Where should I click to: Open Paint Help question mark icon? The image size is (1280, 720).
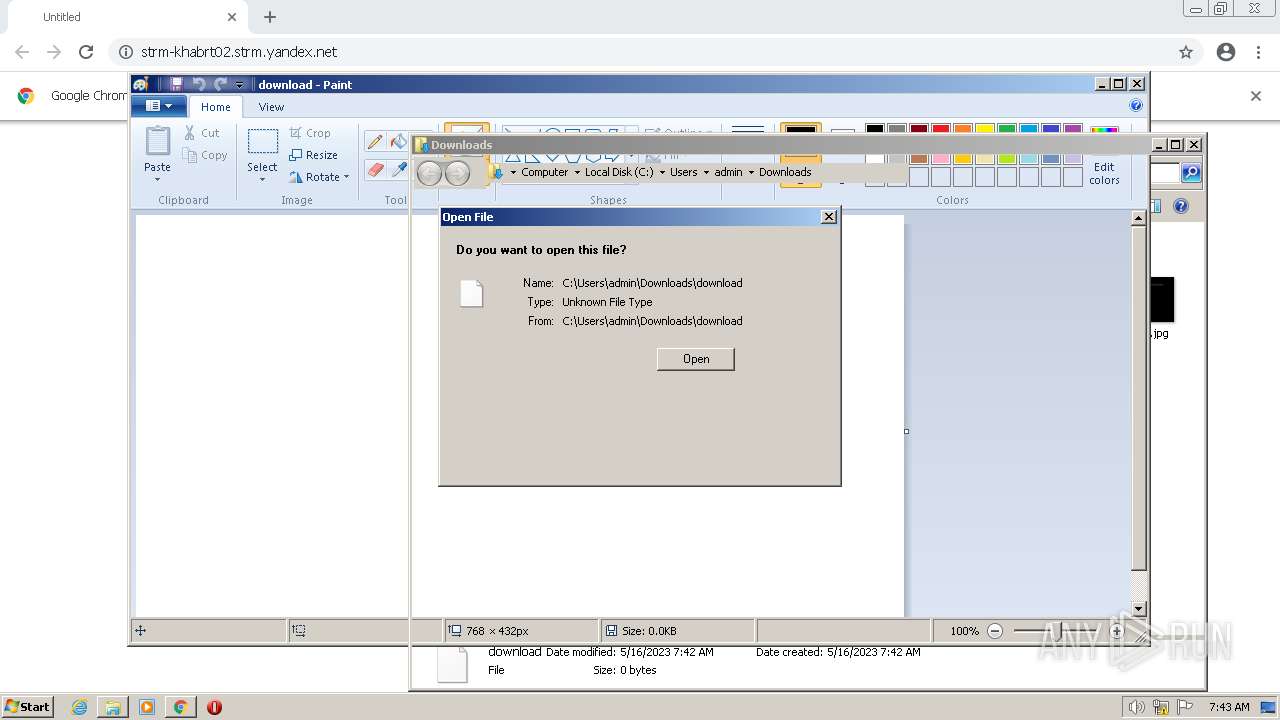(1136, 105)
